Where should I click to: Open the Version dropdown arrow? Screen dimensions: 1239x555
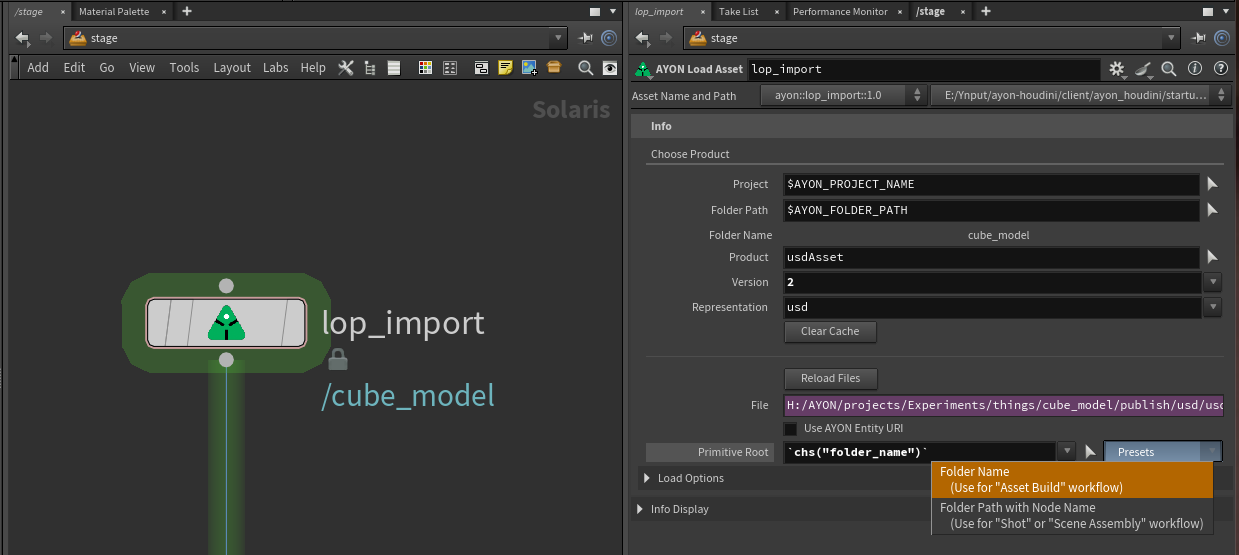(1213, 282)
